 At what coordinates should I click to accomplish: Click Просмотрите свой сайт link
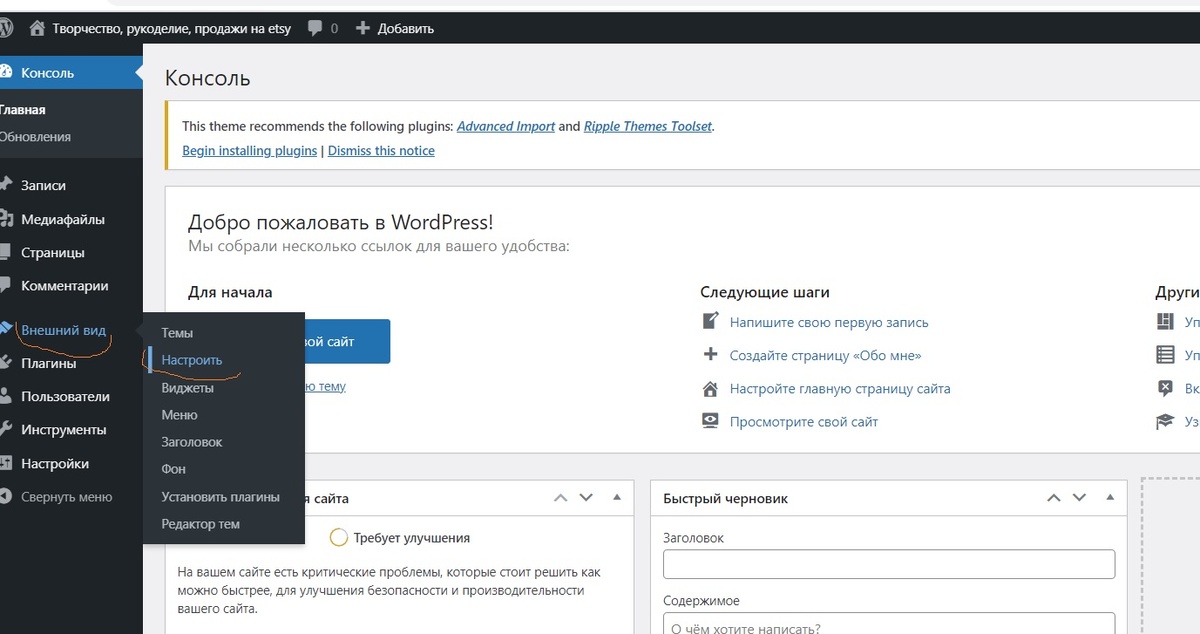coord(804,421)
